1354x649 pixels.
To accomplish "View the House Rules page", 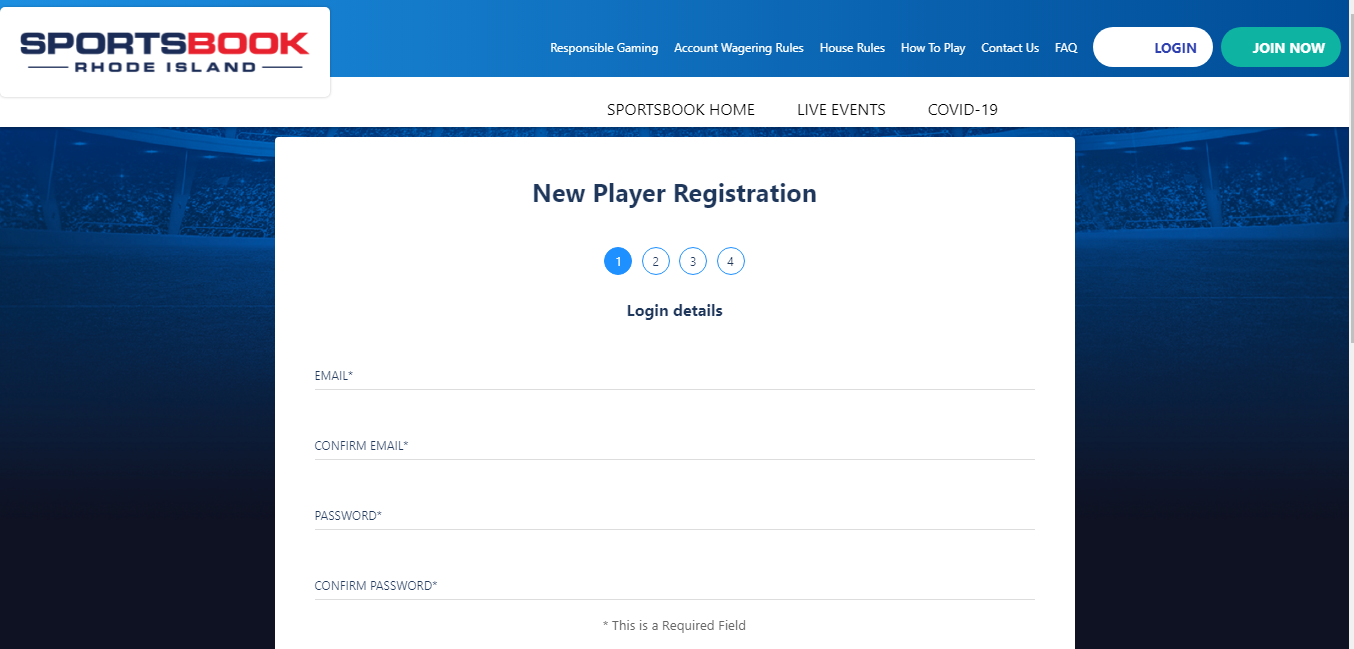I will [852, 48].
